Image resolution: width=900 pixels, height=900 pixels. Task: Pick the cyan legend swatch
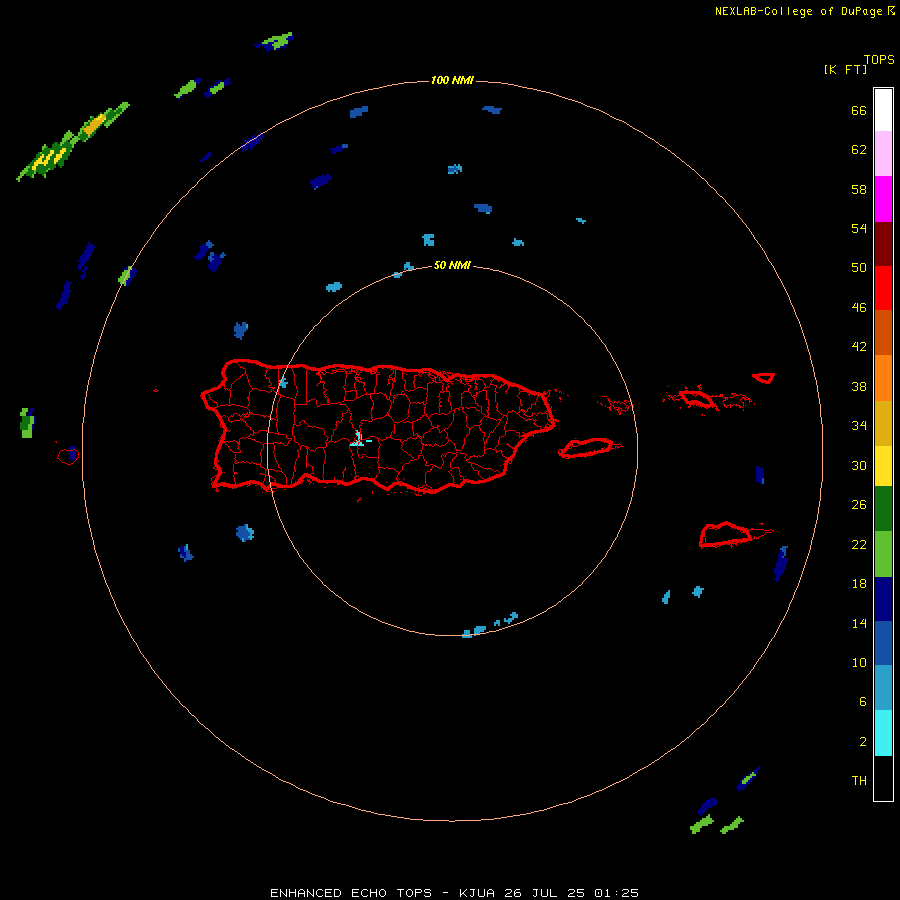883,733
